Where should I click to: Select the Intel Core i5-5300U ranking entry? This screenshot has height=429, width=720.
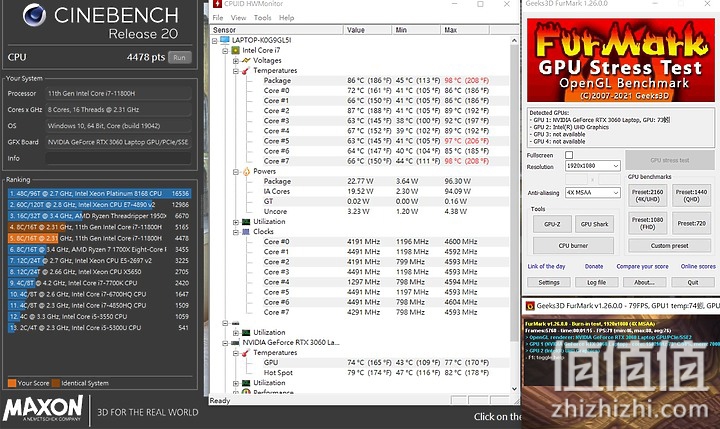(99, 328)
